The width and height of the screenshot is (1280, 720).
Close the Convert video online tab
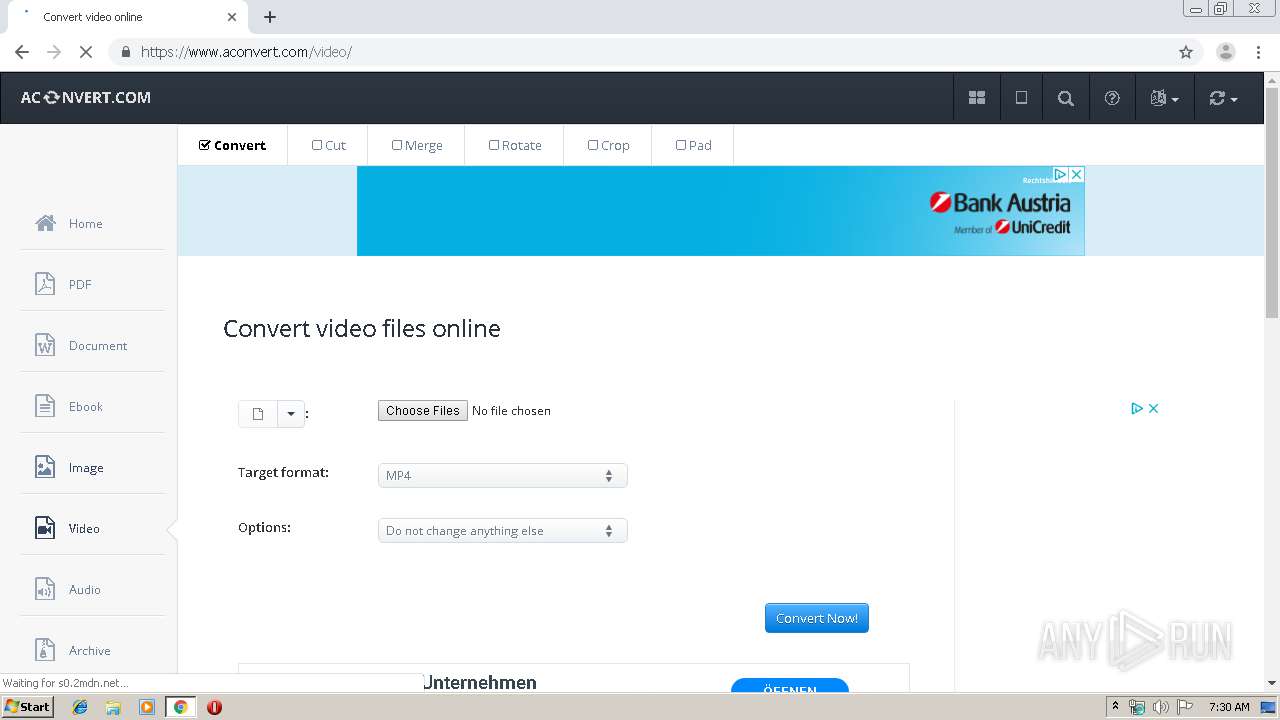232,17
